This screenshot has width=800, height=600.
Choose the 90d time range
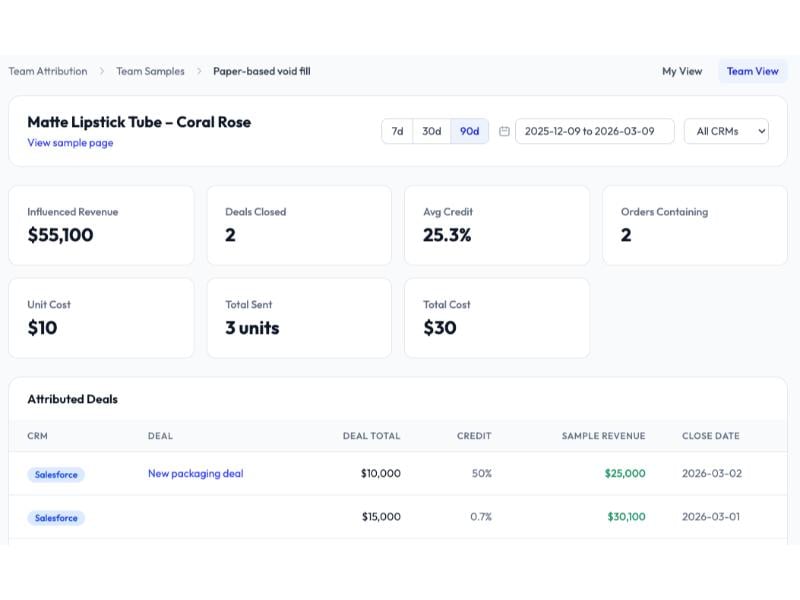coord(469,131)
